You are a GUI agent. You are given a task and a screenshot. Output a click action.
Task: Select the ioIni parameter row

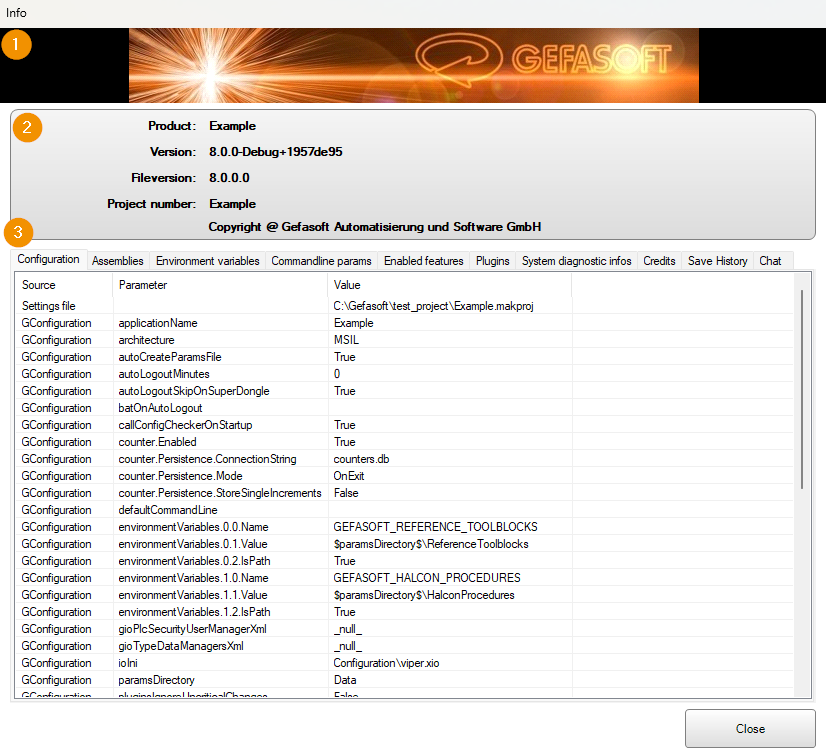click(x=404, y=663)
